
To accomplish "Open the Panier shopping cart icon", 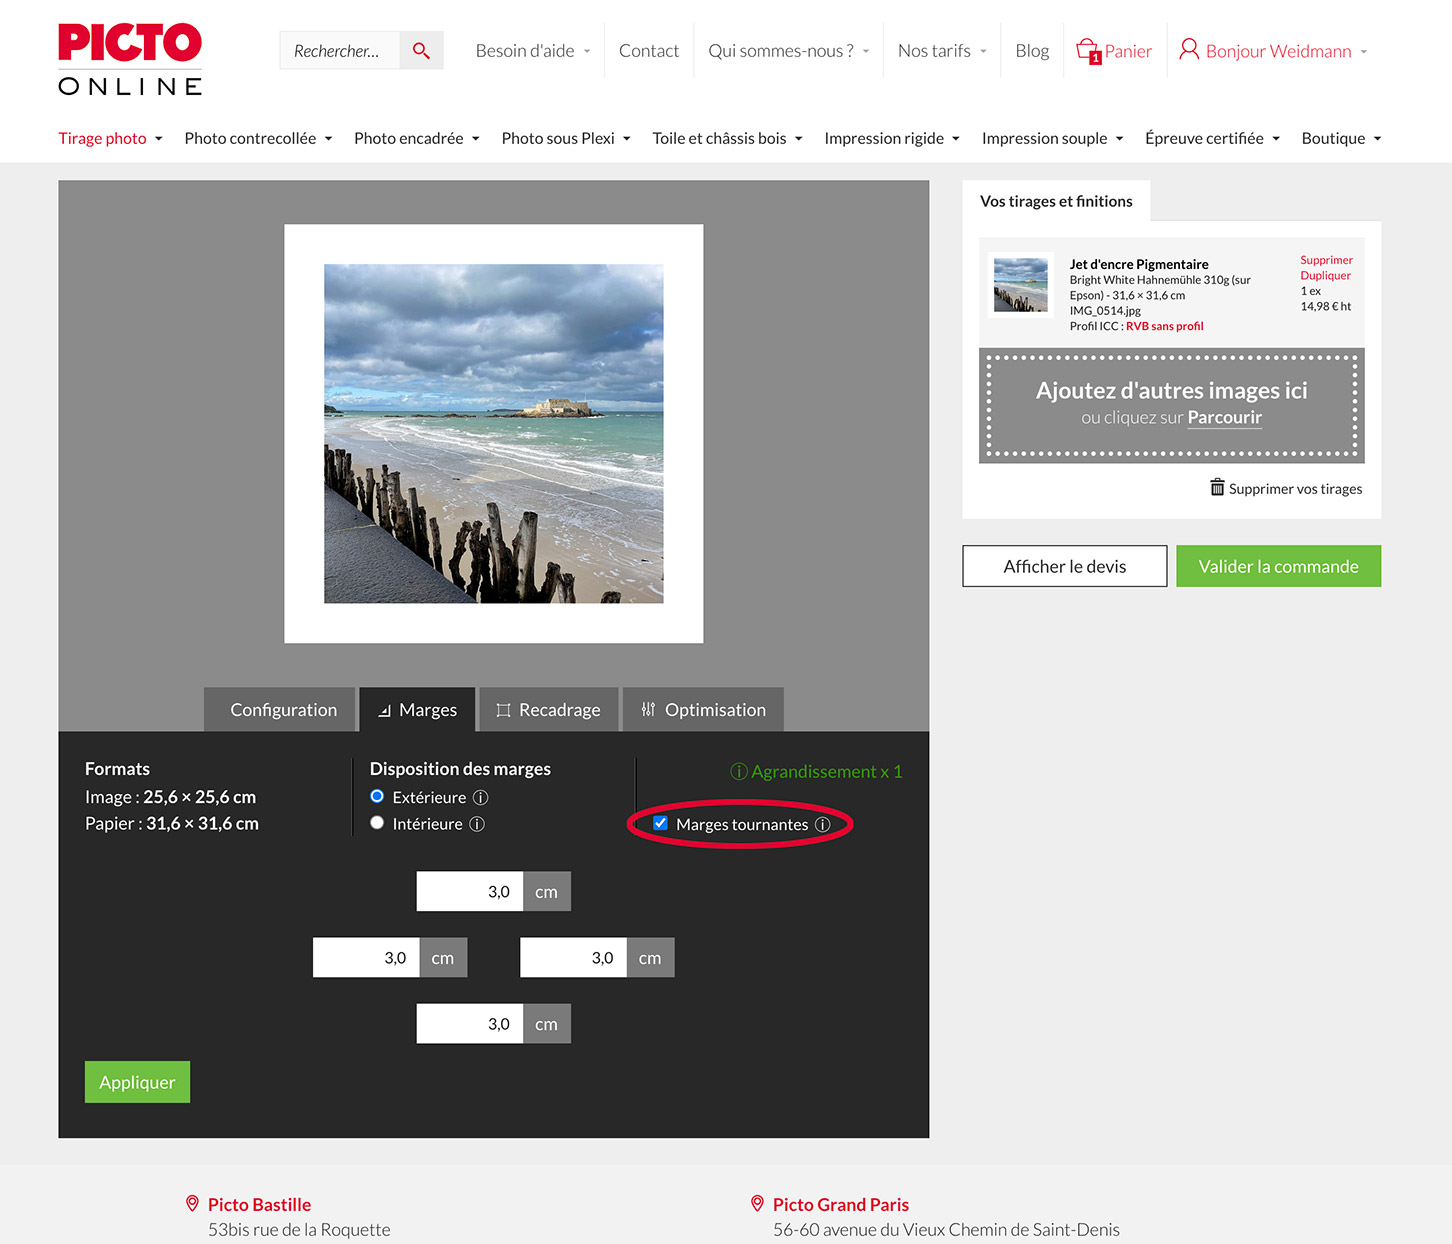I will point(1088,50).
